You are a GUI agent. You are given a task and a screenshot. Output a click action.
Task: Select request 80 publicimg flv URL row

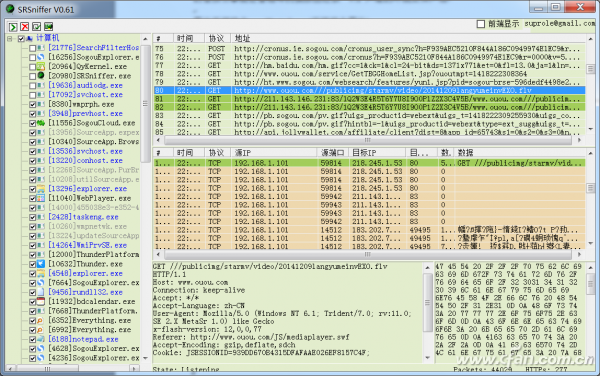(x=369, y=90)
